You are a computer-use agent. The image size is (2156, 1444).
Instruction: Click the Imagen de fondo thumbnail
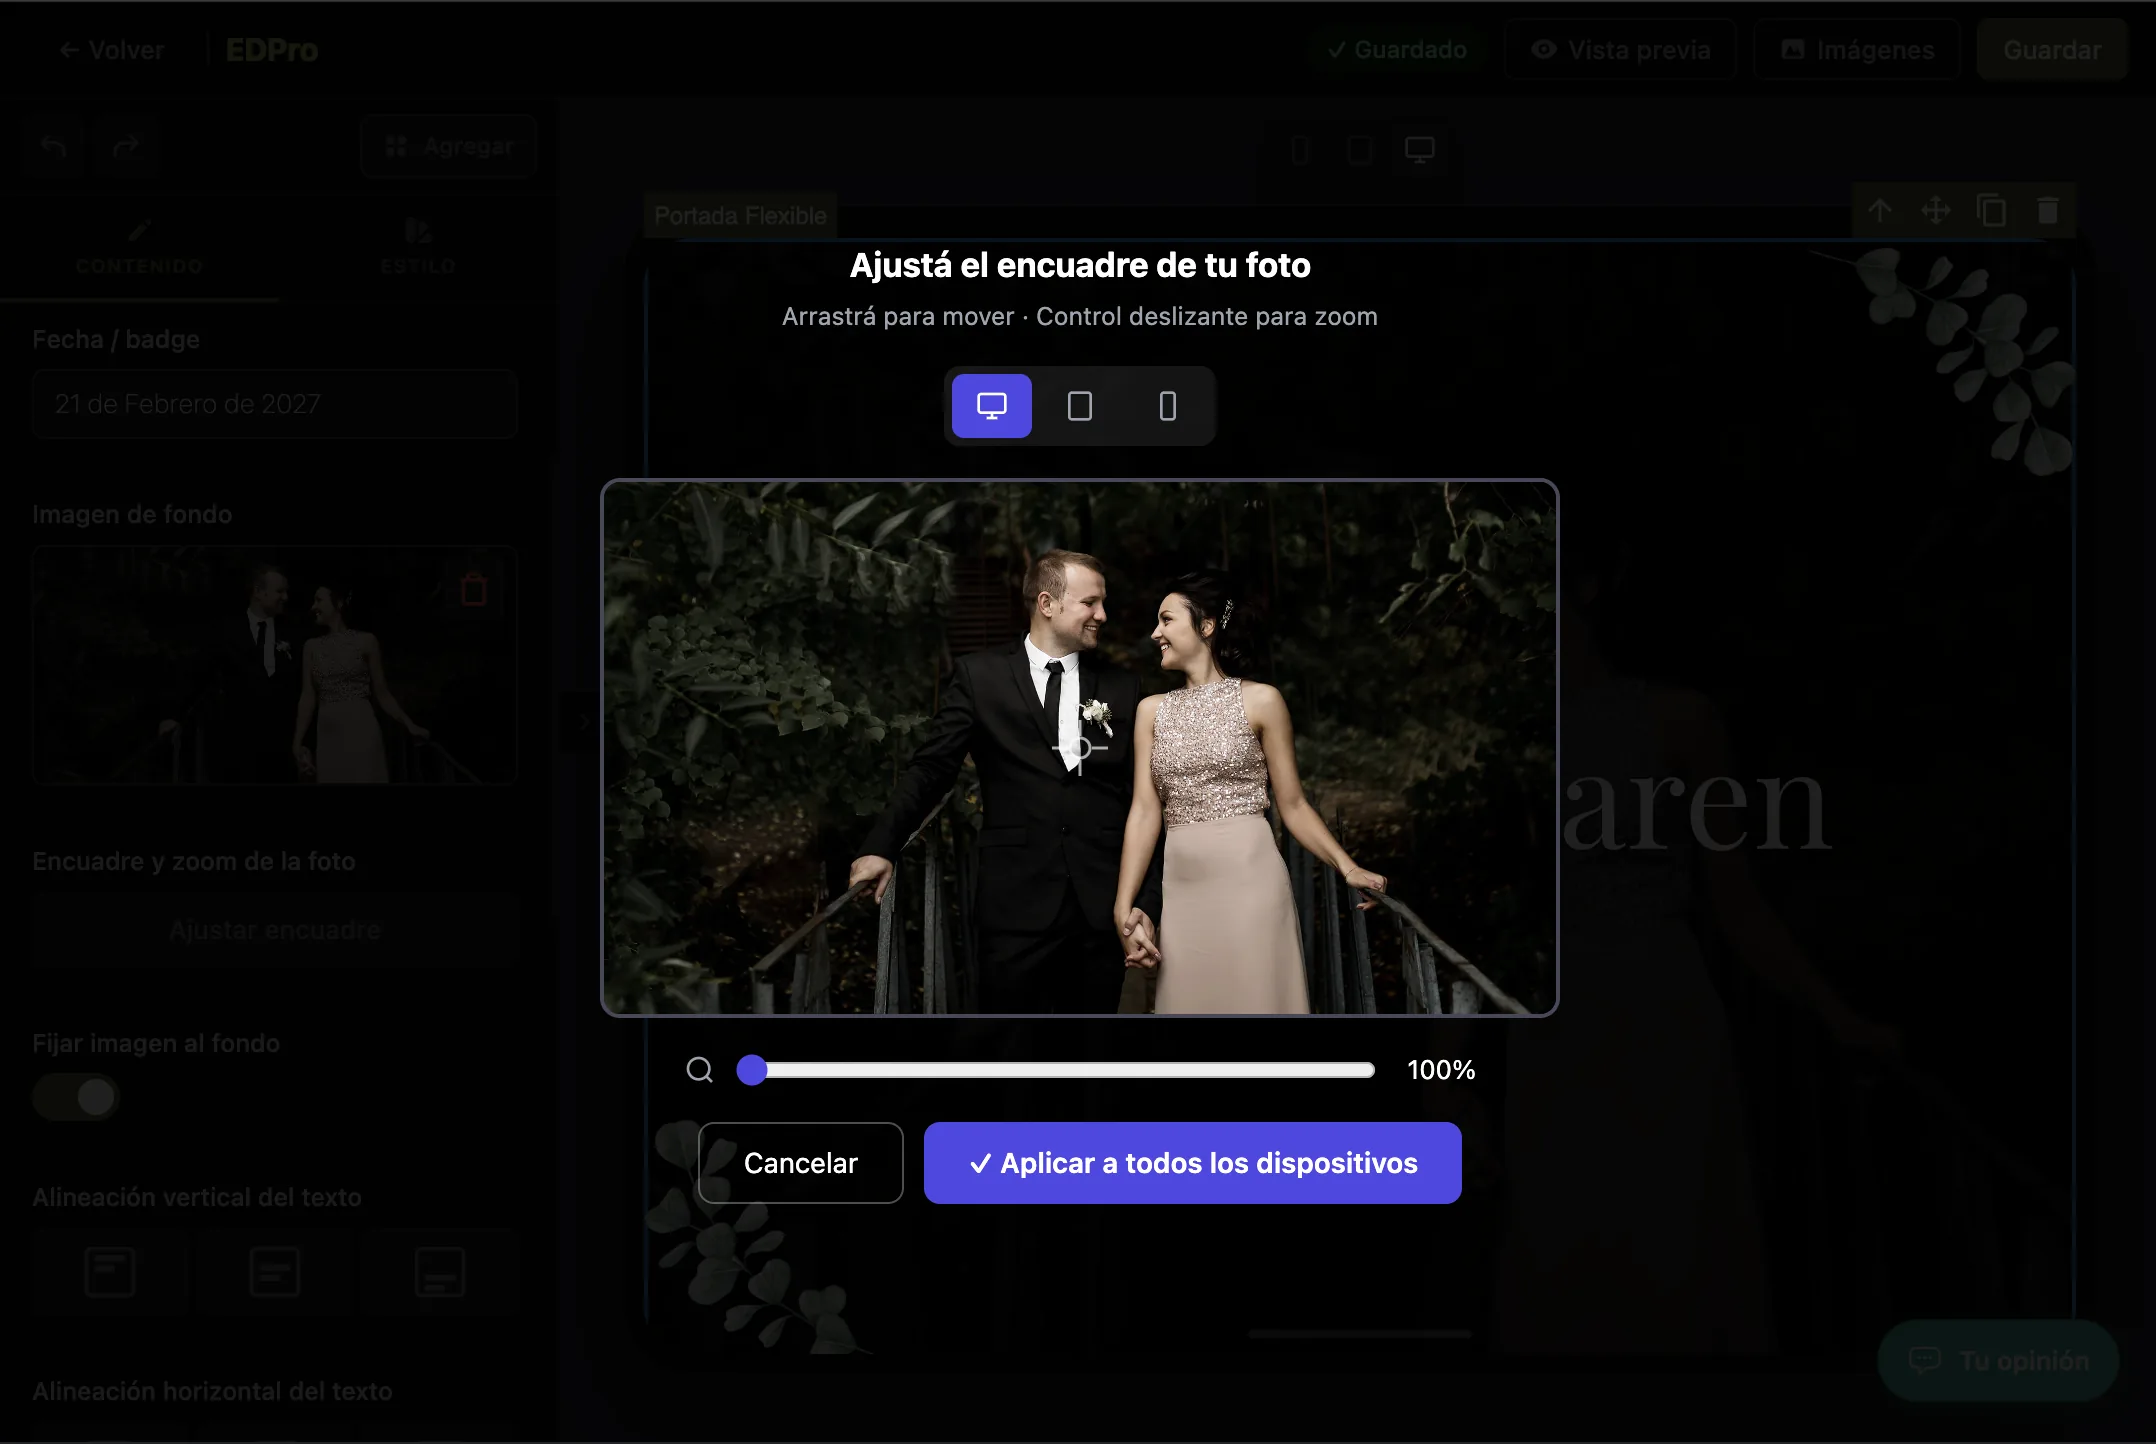click(275, 665)
